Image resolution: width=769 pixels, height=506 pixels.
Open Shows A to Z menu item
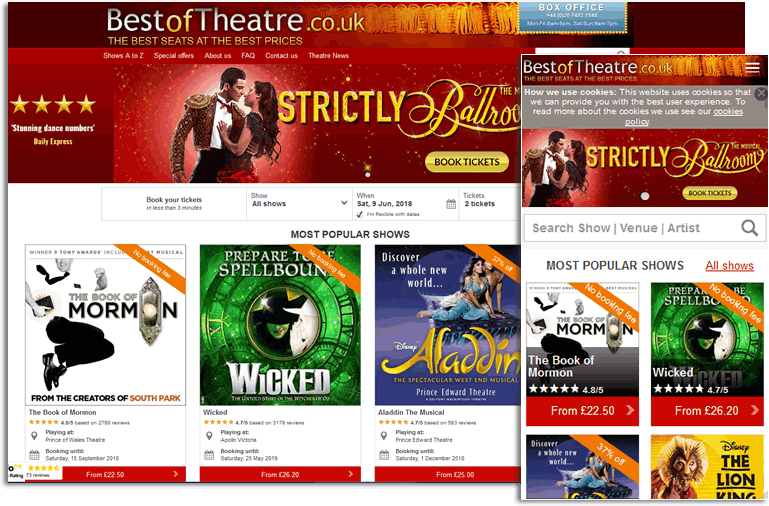tap(123, 55)
